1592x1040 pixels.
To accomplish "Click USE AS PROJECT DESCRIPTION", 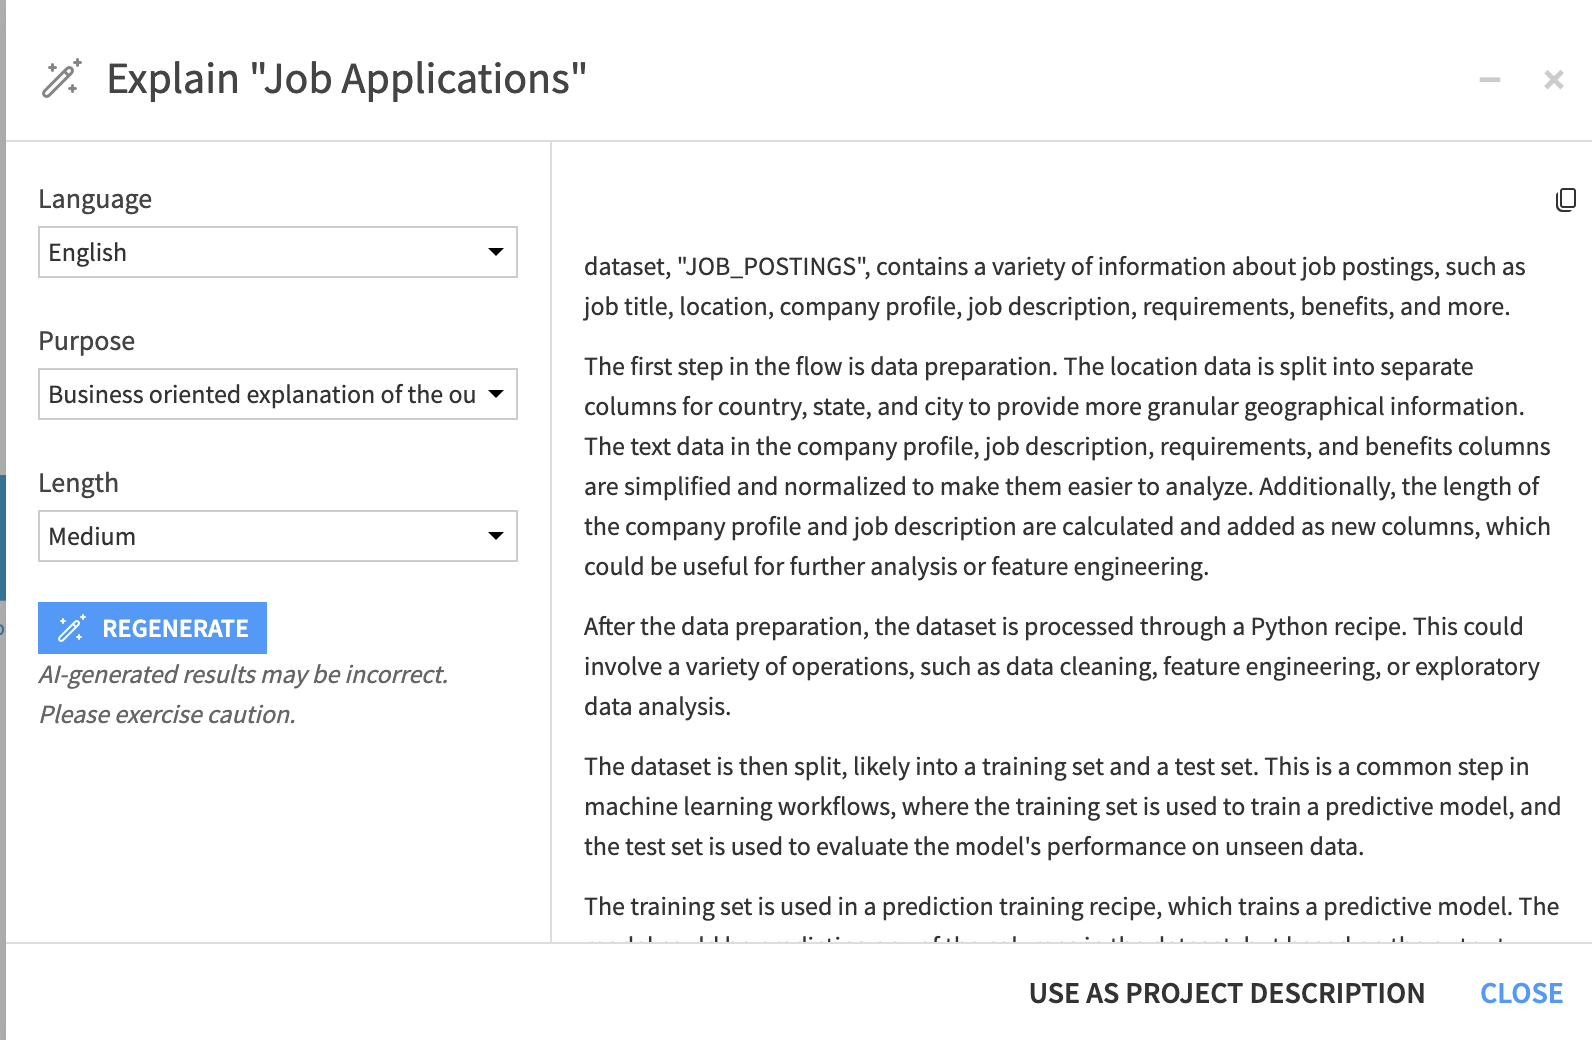I will (1226, 993).
